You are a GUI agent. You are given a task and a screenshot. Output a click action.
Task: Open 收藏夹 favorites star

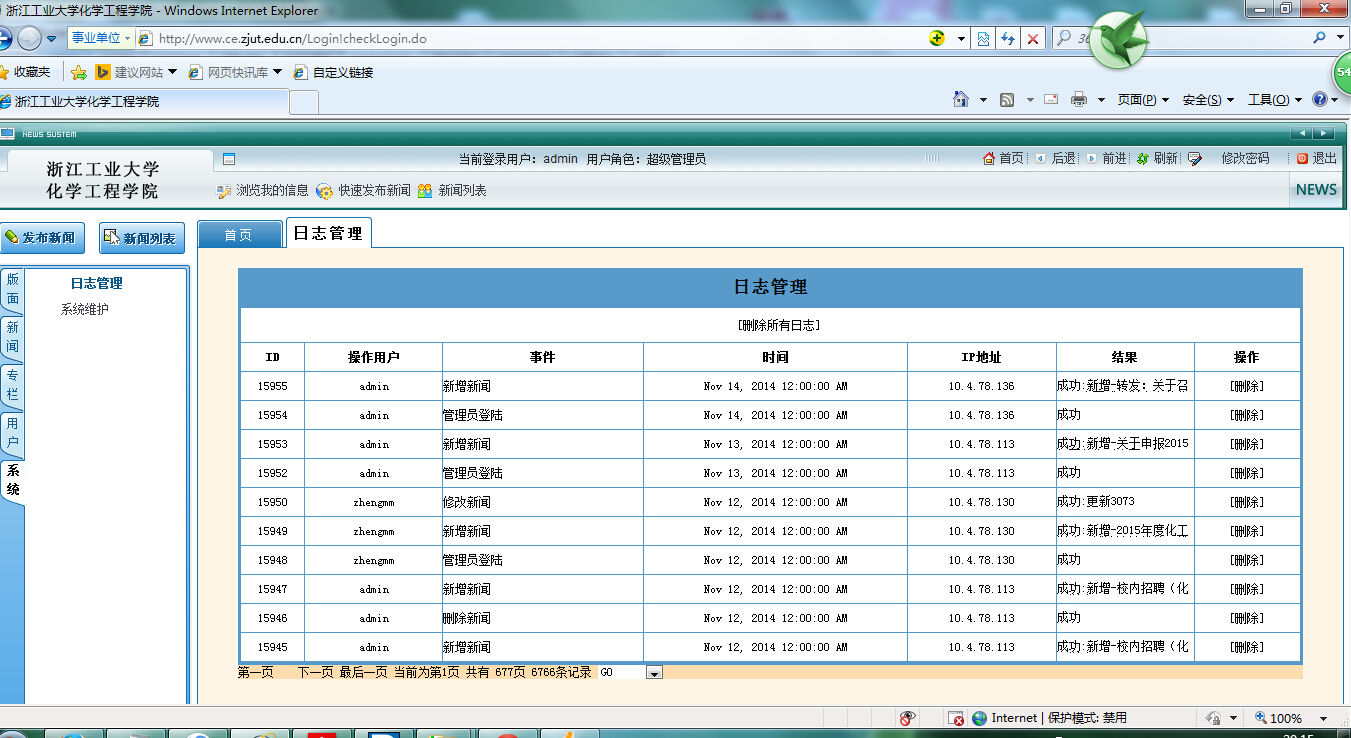(25, 72)
